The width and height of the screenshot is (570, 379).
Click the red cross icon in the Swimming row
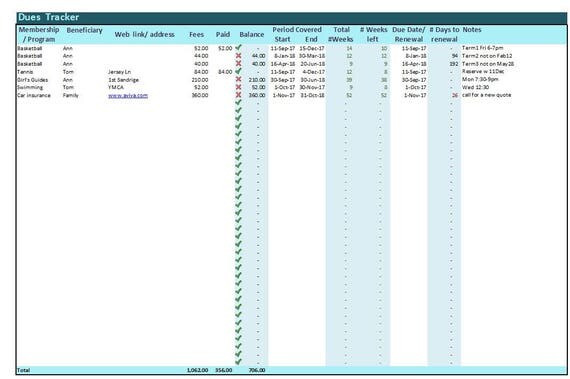238,87
